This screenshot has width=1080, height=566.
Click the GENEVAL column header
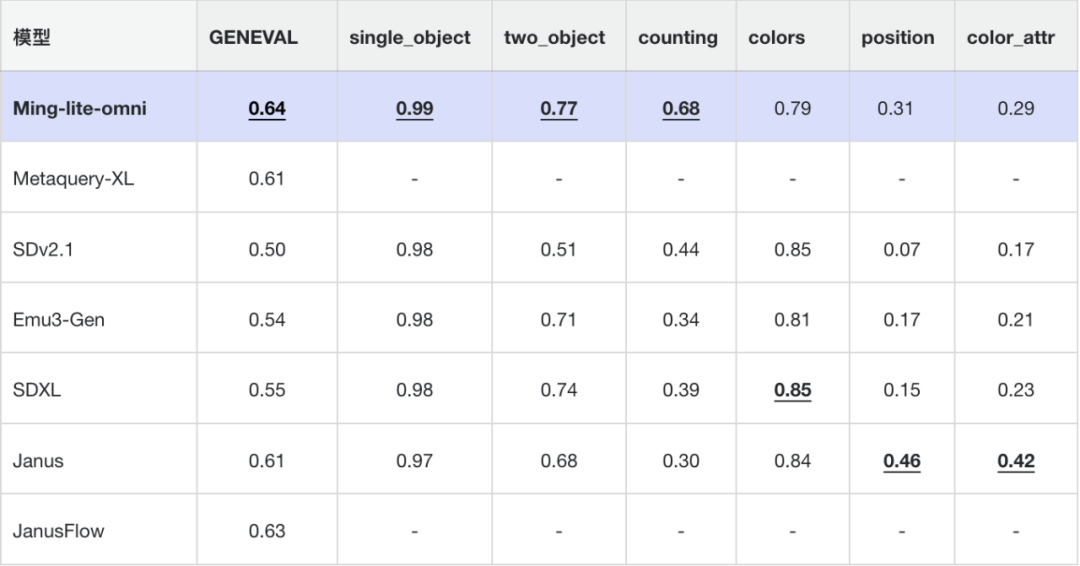[253, 38]
